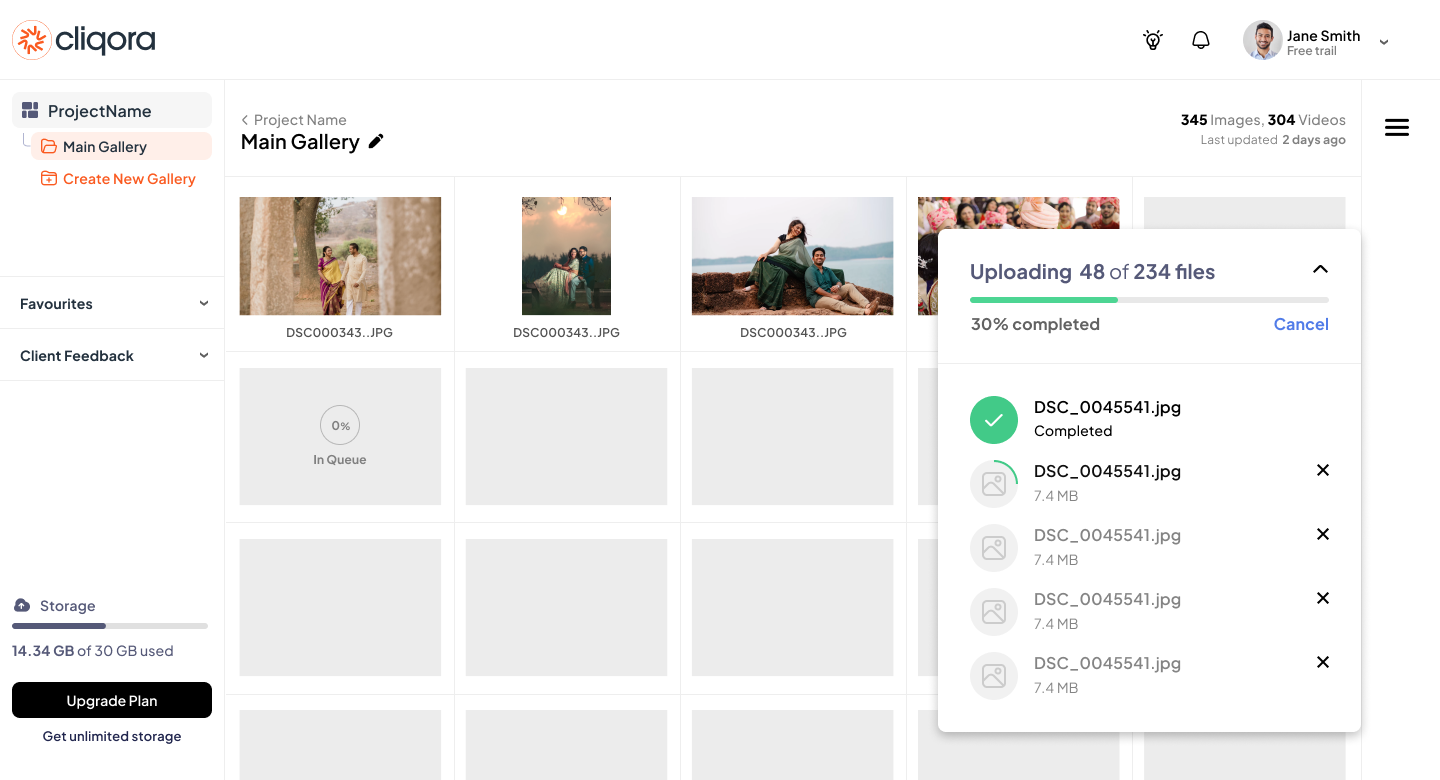Edit the Main Gallery title with pencil icon
This screenshot has height=780, width=1440.
coord(376,142)
